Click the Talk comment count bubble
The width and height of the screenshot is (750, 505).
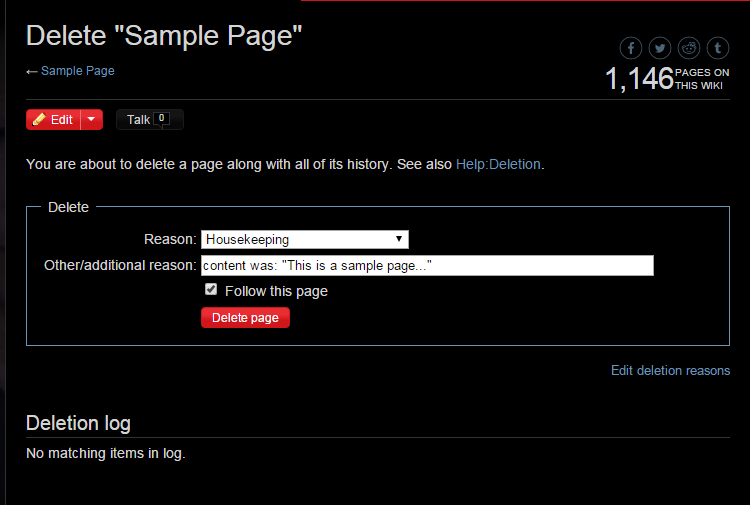161,119
